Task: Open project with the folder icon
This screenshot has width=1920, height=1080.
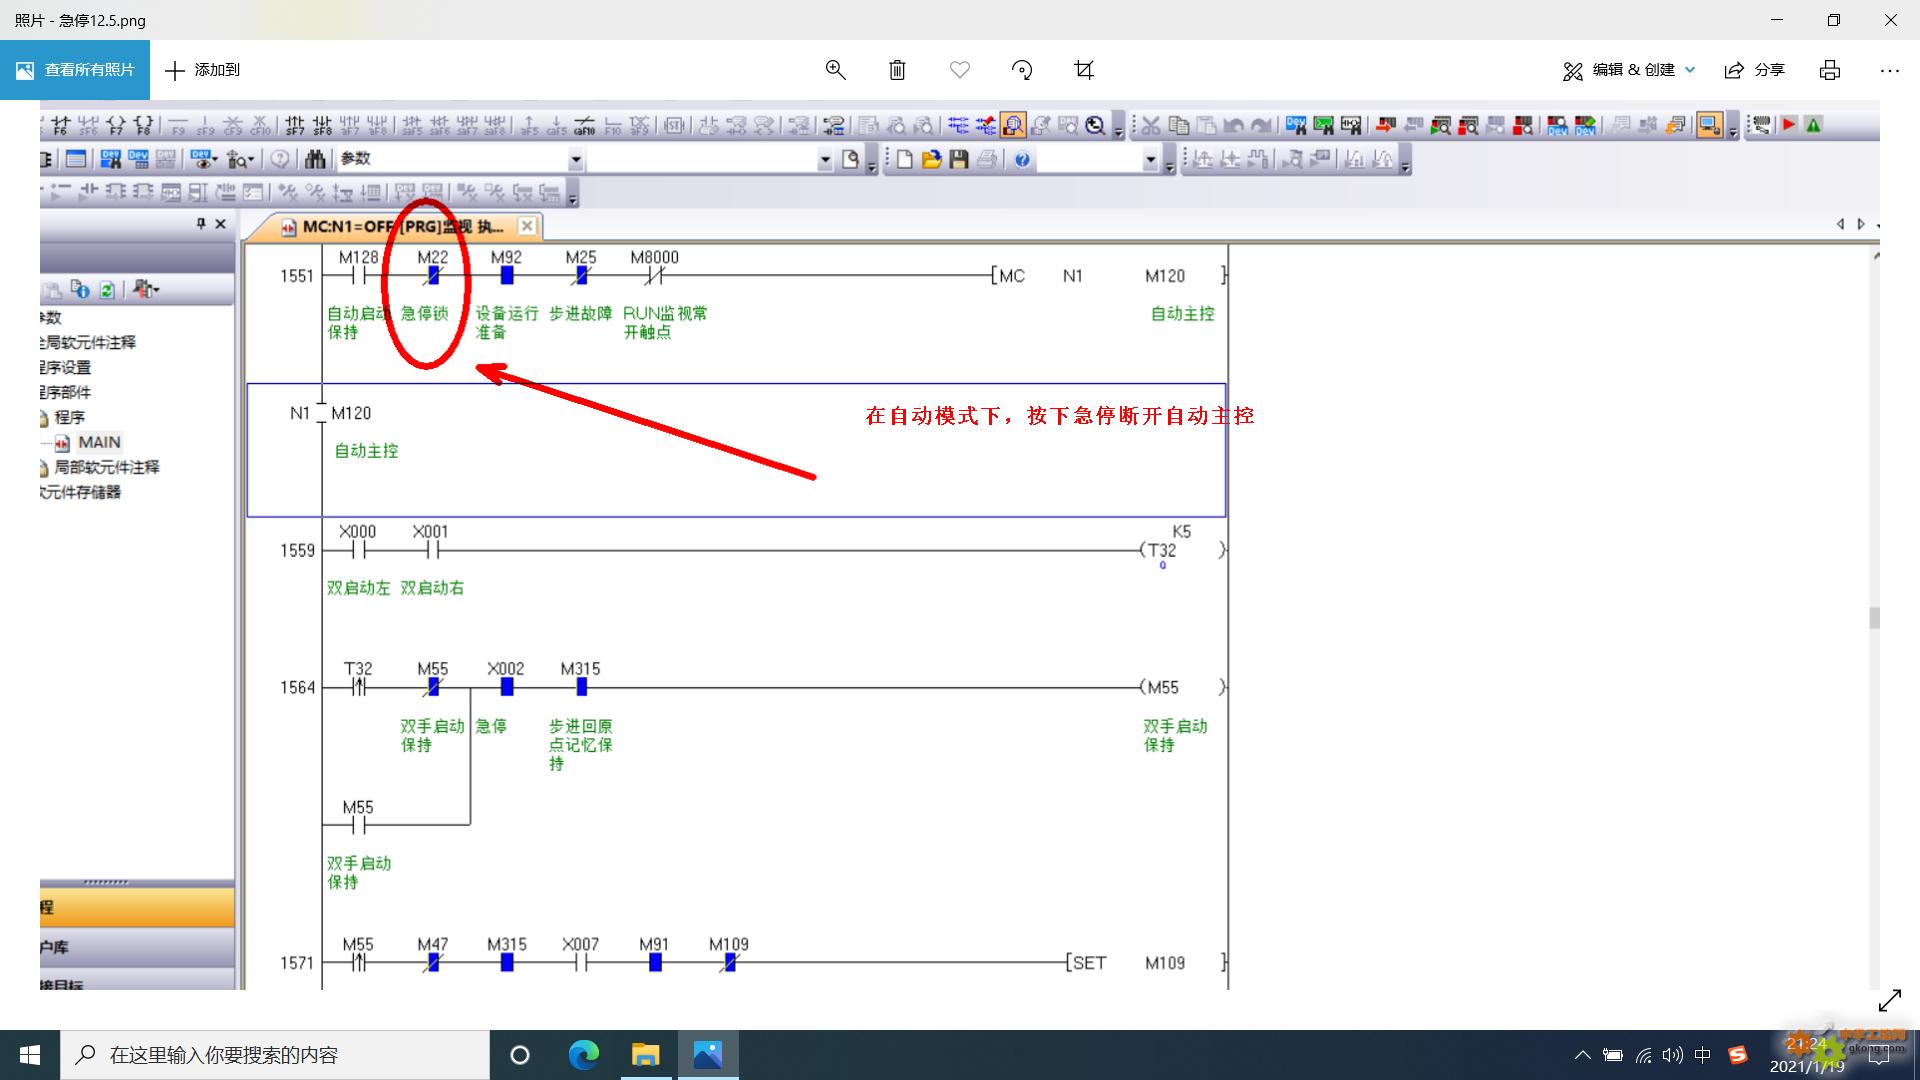Action: tap(931, 159)
